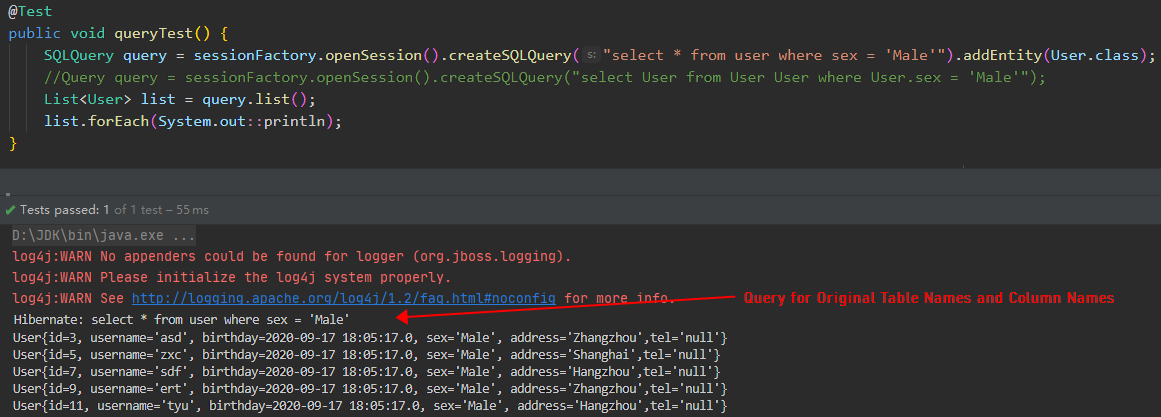
Task: Click the 'Hibernate: select * from user' output line
Action: tap(181, 319)
